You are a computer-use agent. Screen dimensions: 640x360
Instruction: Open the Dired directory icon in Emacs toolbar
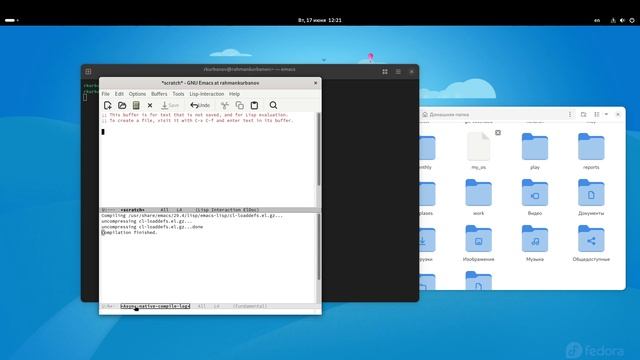pos(136,105)
